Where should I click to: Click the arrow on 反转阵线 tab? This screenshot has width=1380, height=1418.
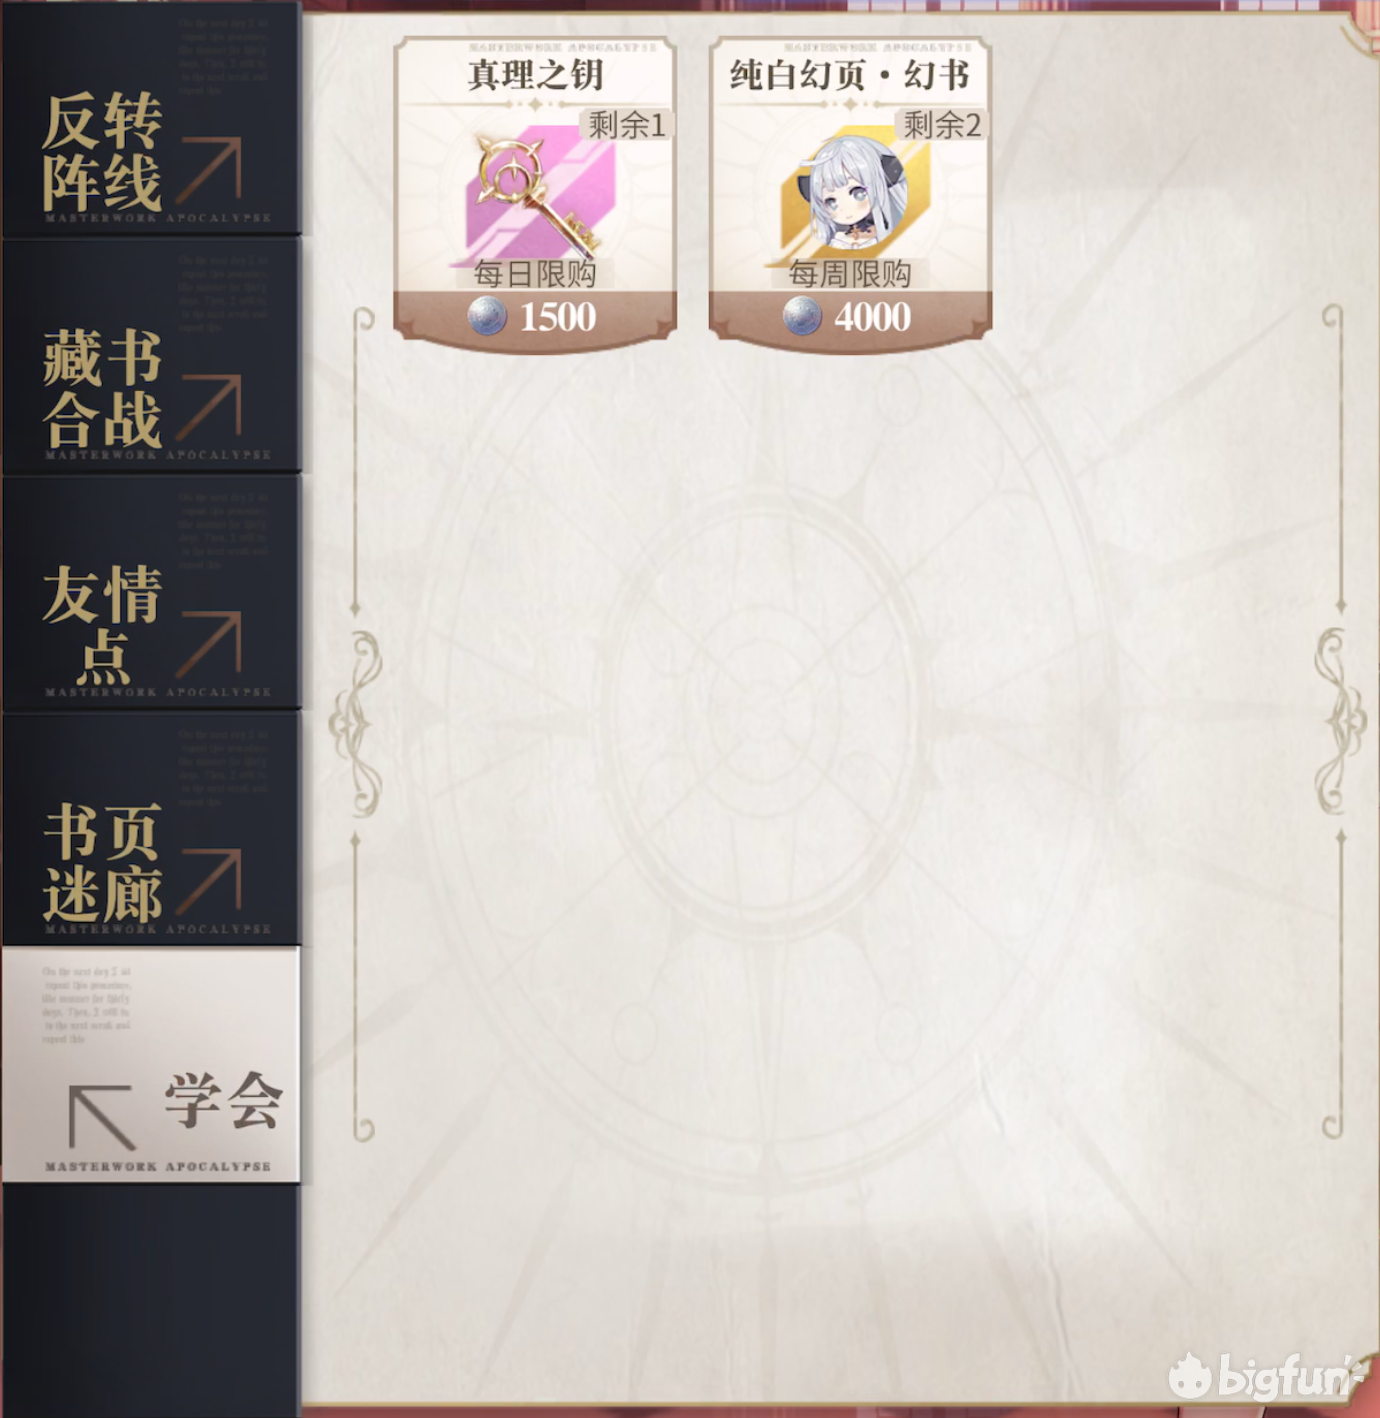pos(211,169)
